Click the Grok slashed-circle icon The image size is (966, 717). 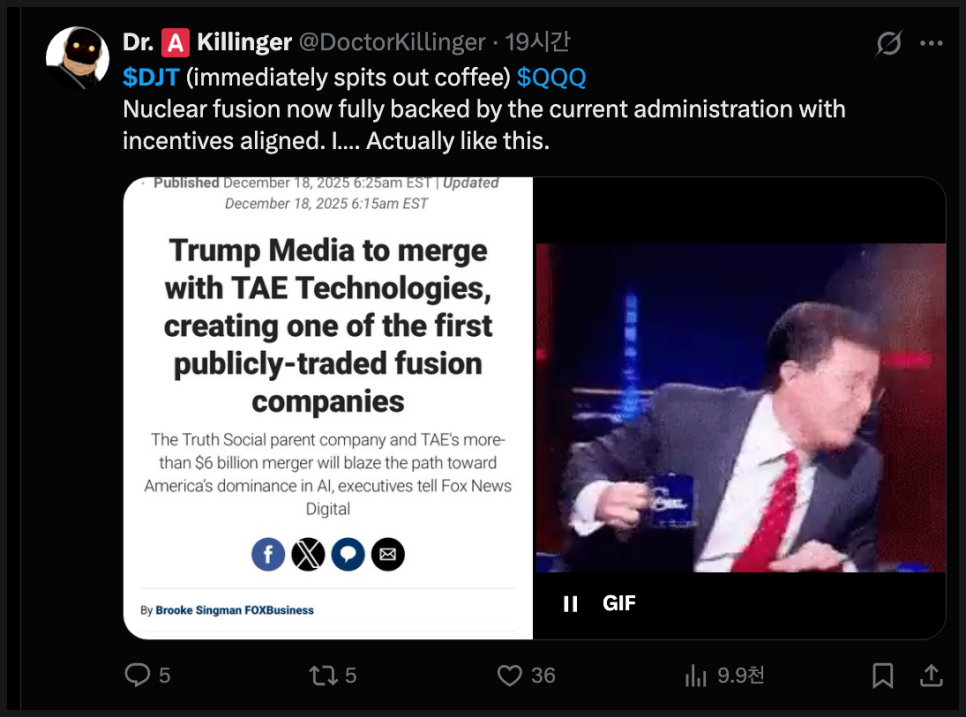click(x=888, y=44)
